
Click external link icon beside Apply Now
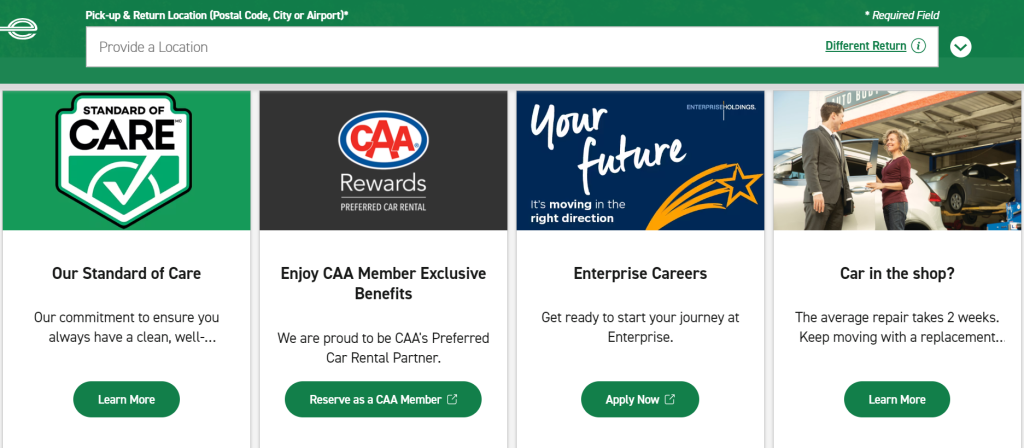point(670,400)
